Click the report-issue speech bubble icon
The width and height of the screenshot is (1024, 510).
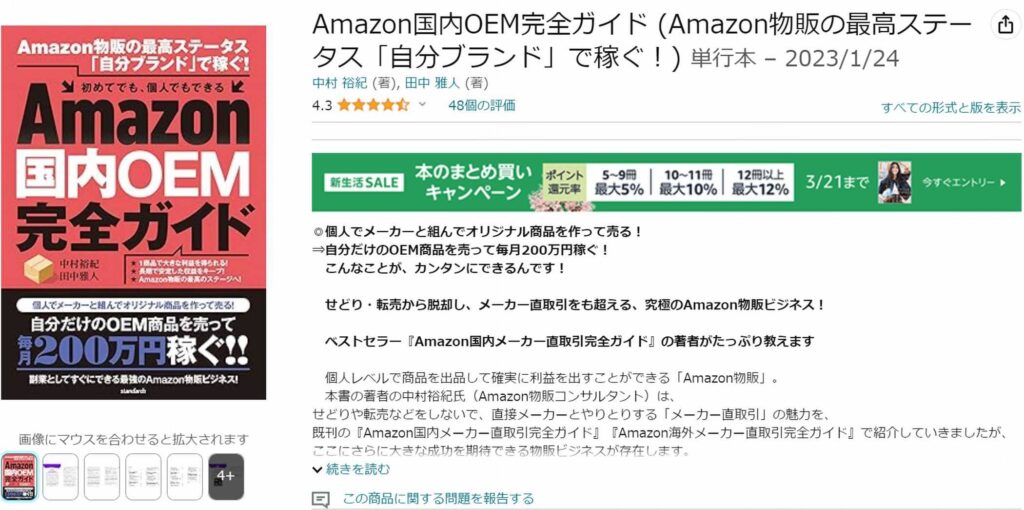click(x=320, y=500)
